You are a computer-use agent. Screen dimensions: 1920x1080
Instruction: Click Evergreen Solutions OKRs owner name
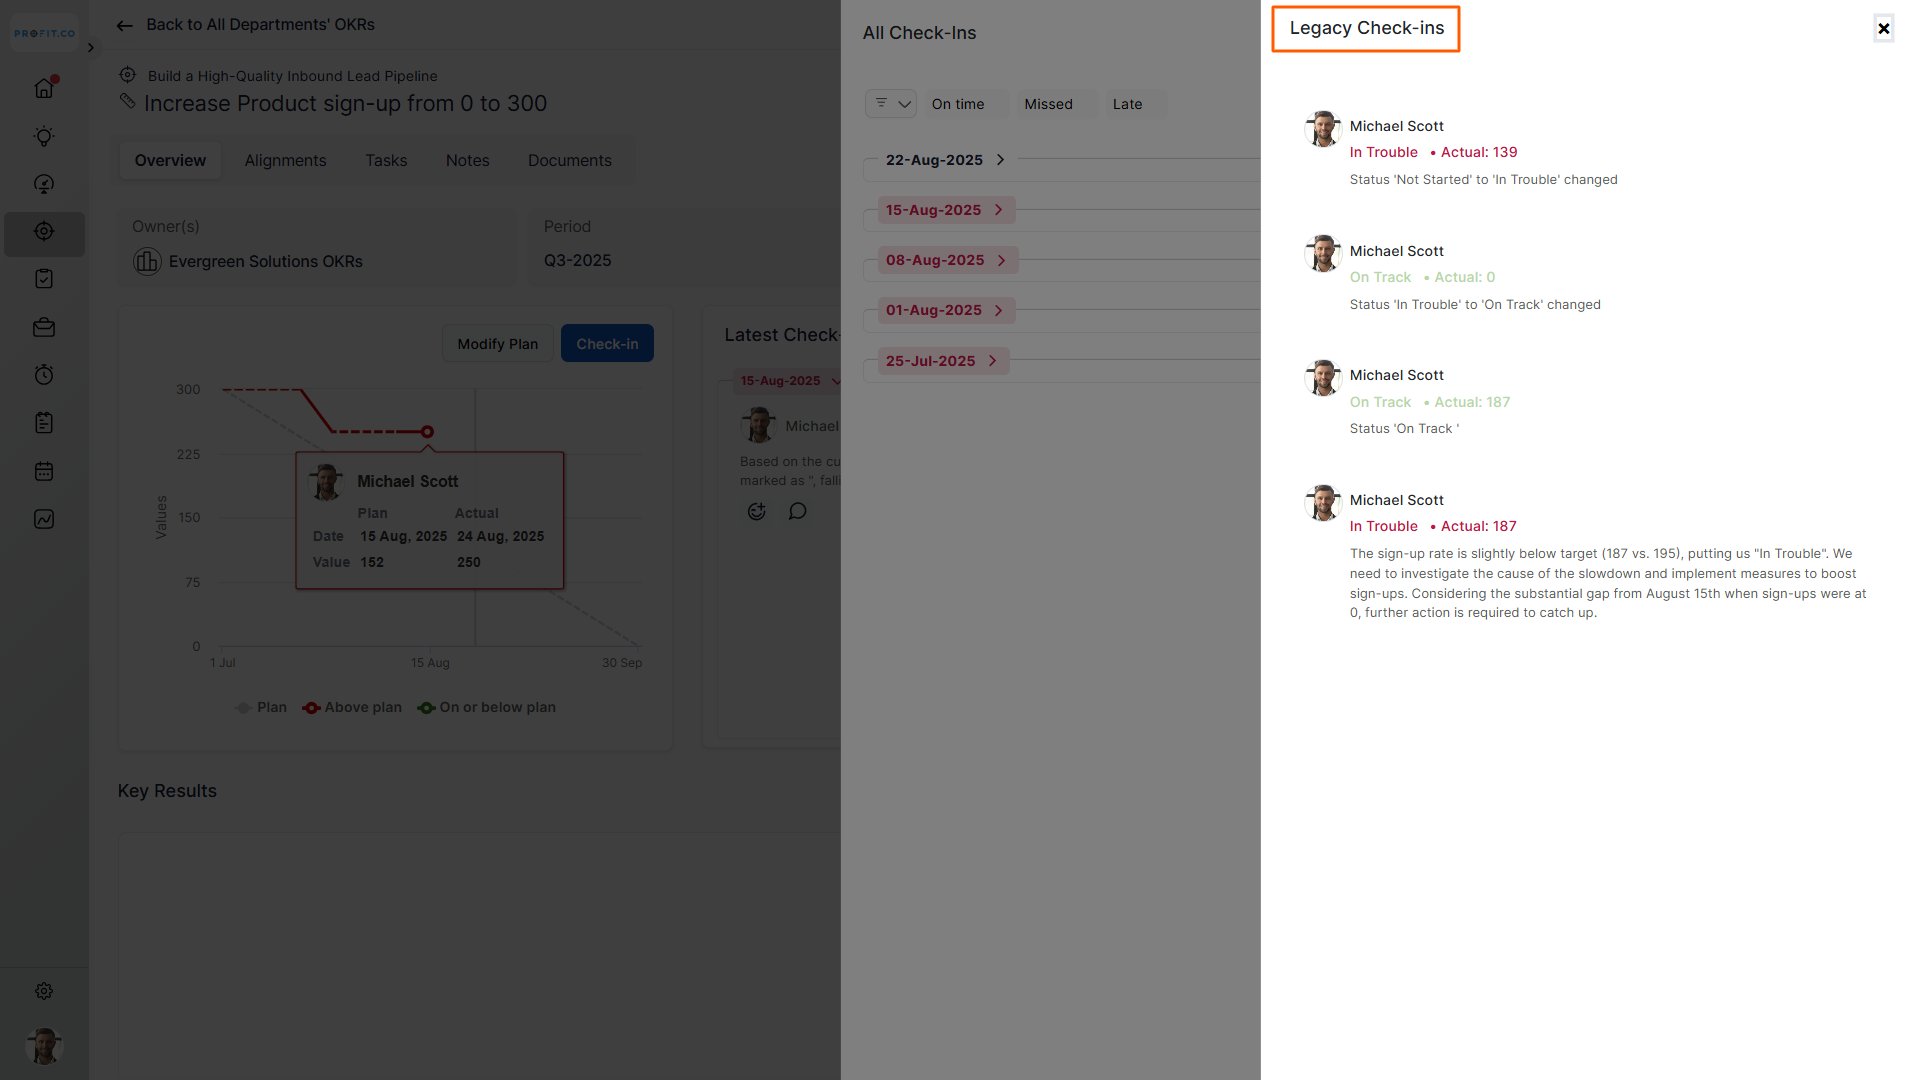click(x=265, y=262)
